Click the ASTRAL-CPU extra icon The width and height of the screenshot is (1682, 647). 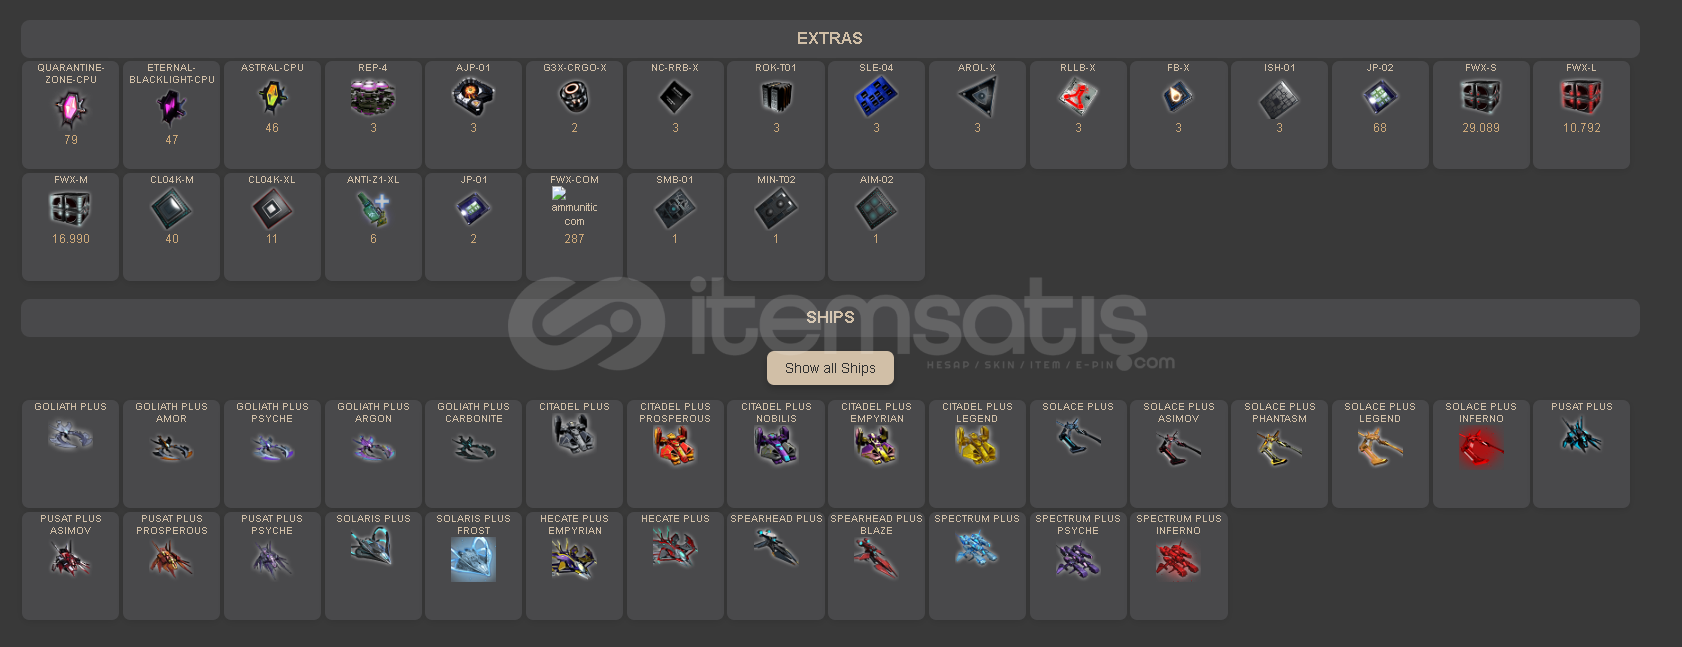coord(272,97)
